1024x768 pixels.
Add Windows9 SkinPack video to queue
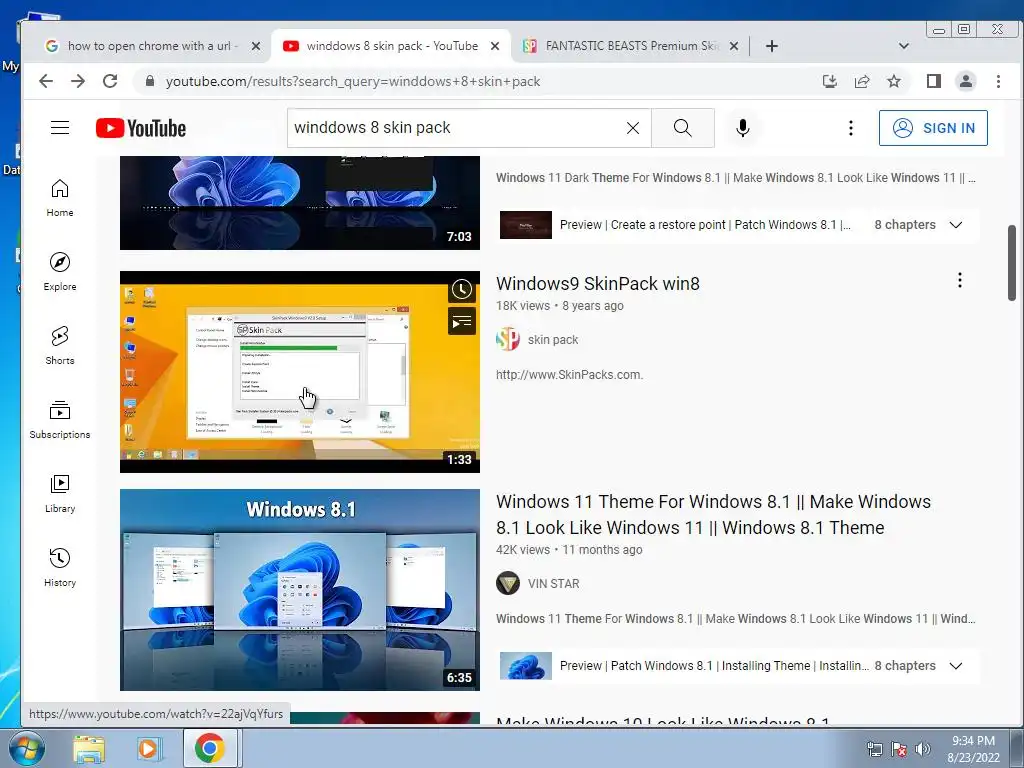(462, 321)
